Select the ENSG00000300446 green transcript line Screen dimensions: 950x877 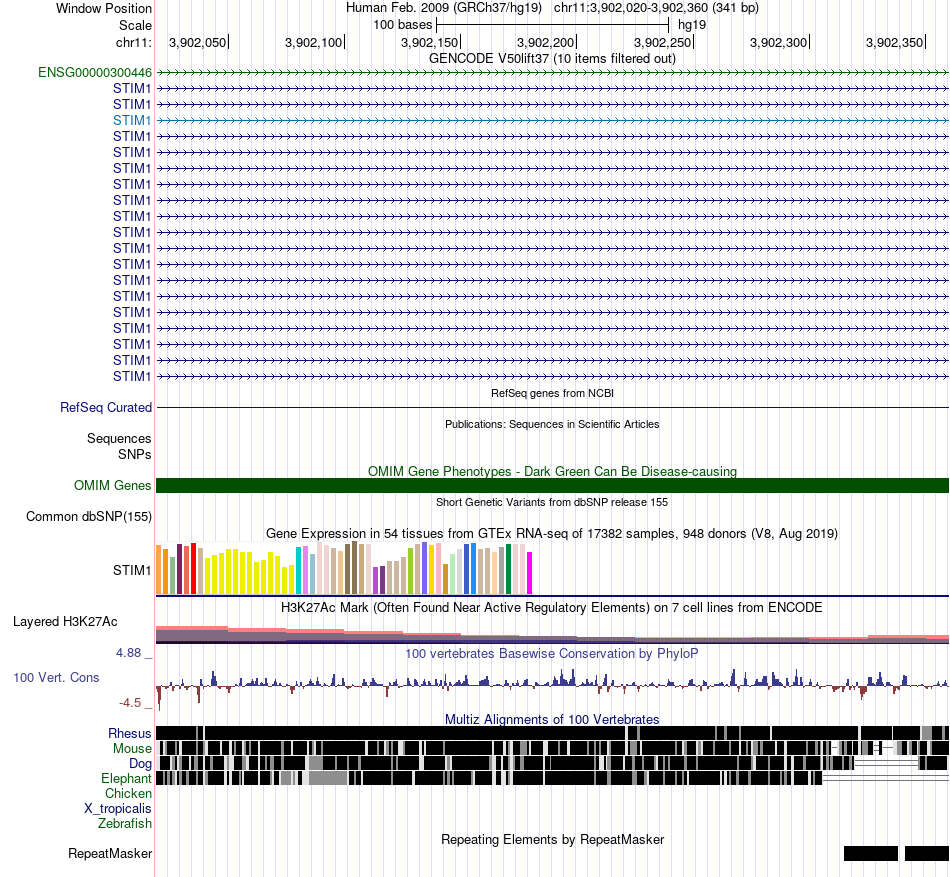(553, 73)
